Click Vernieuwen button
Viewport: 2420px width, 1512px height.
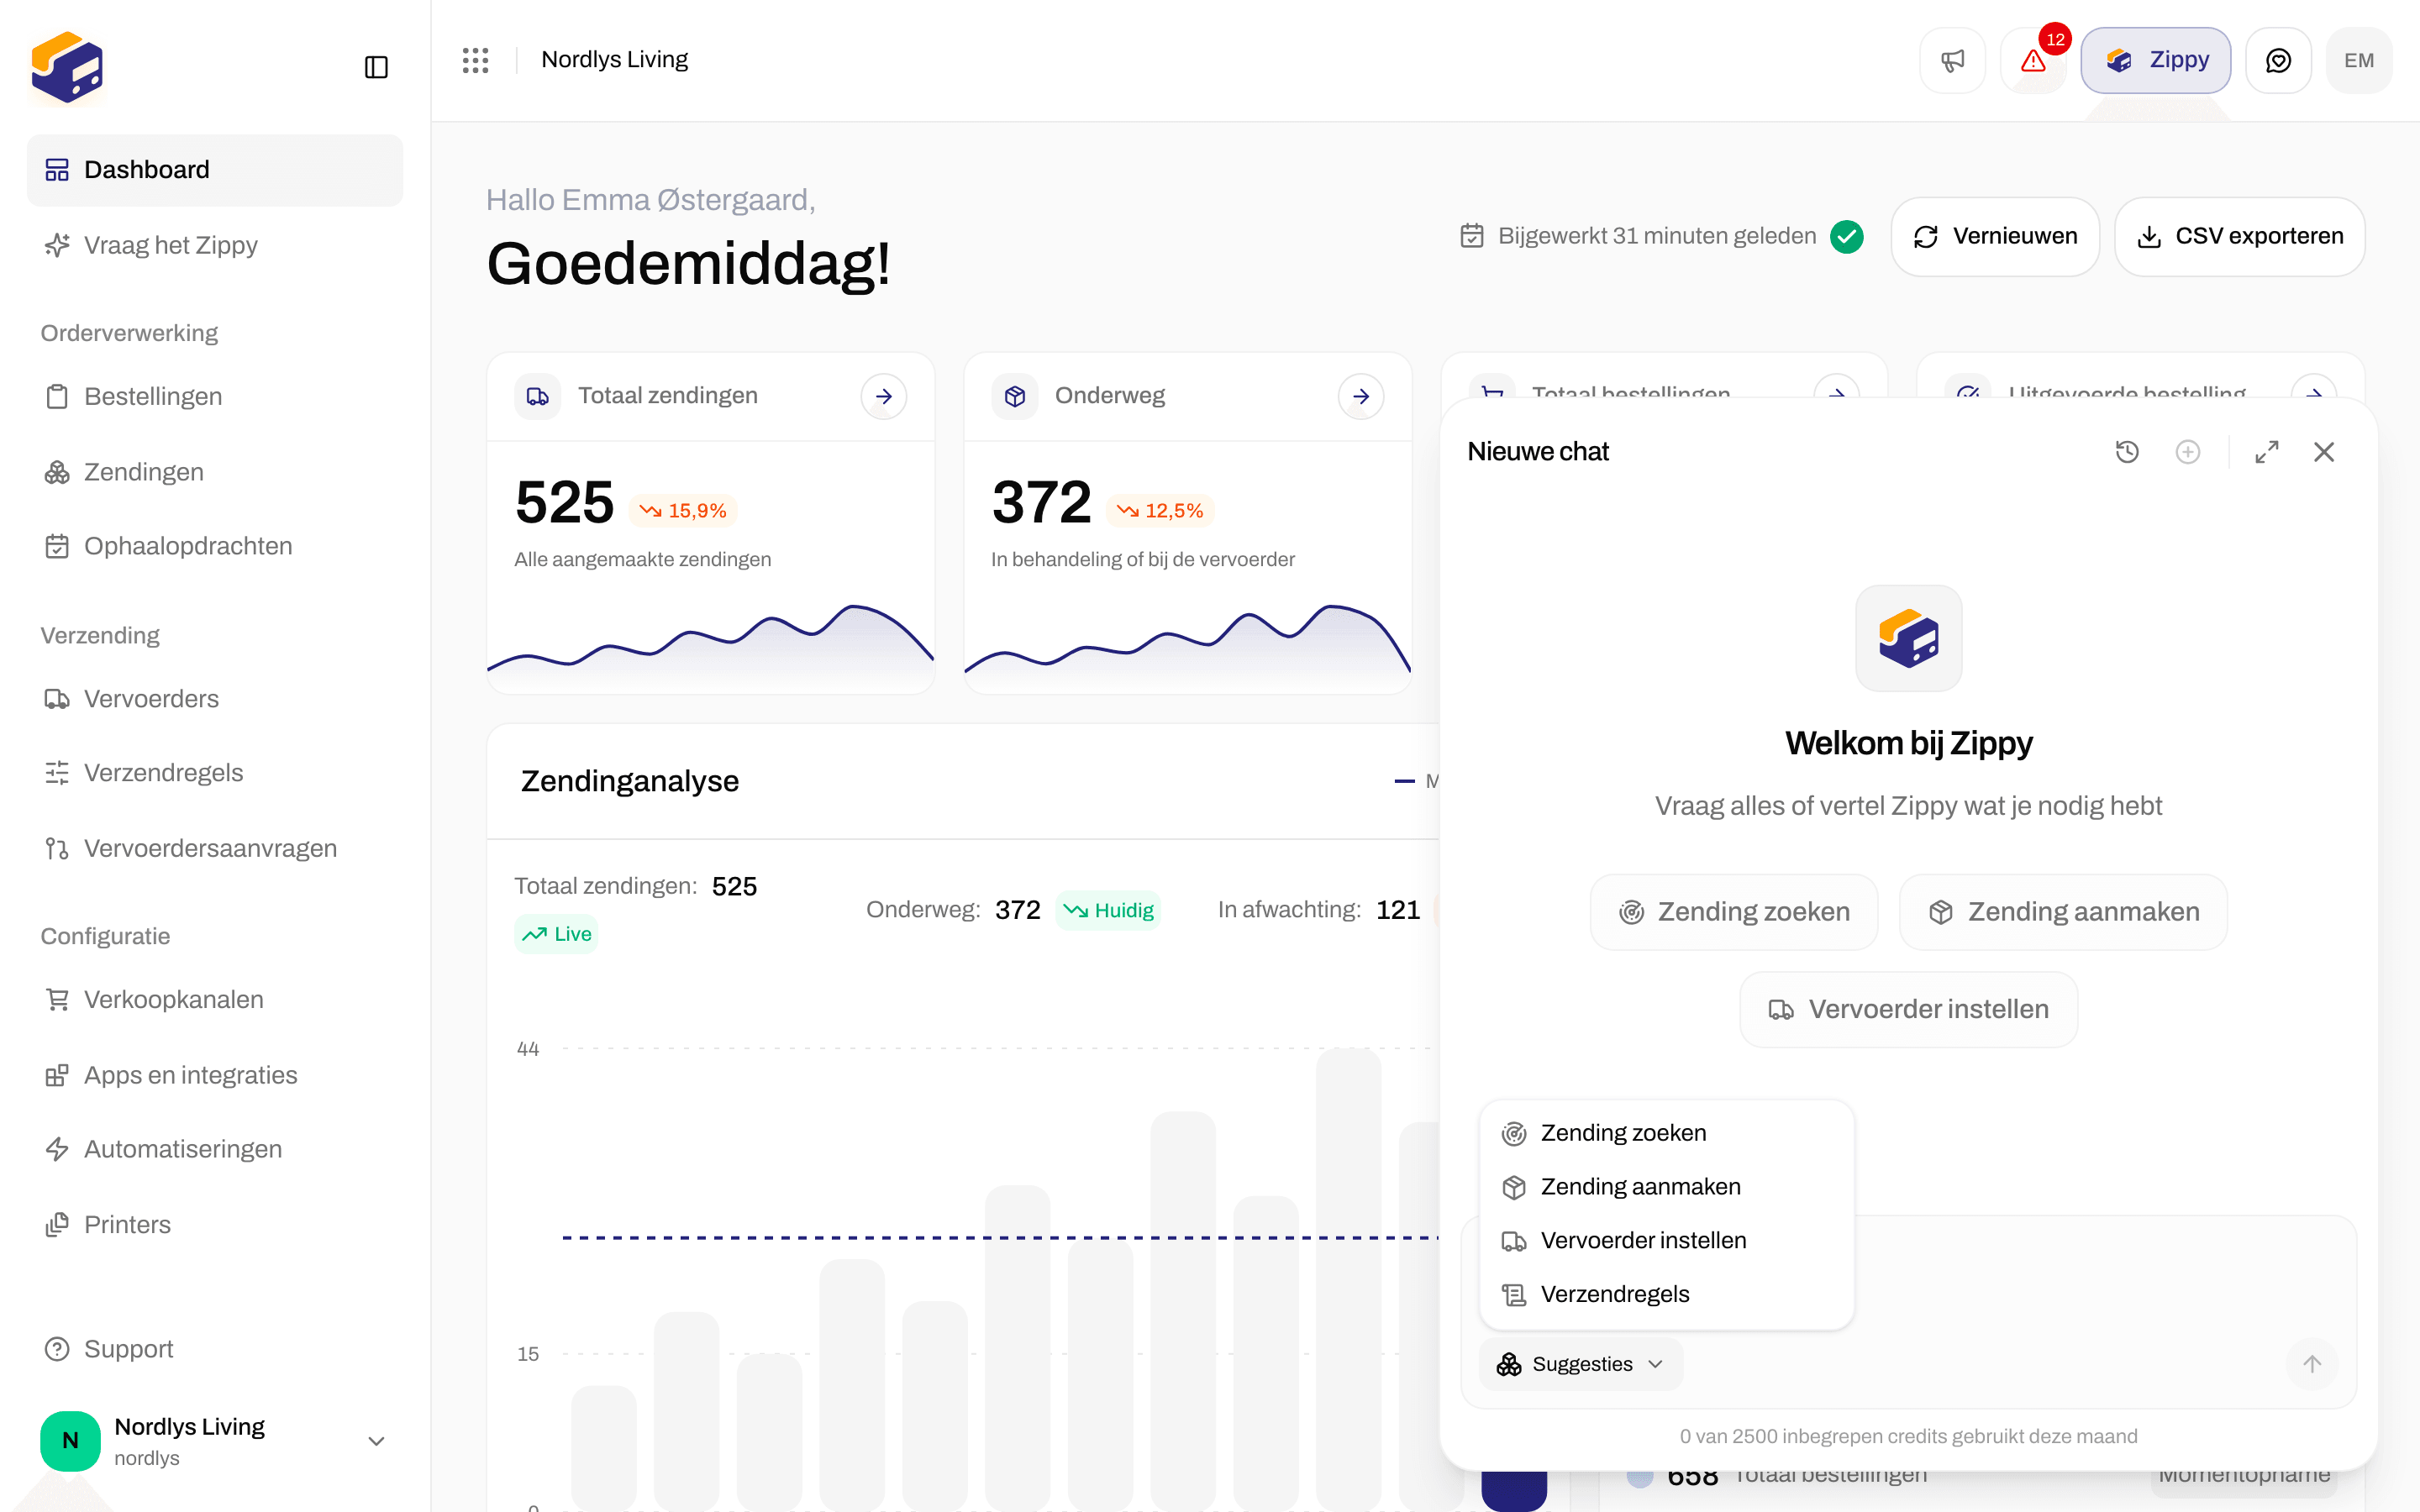coord(1995,237)
